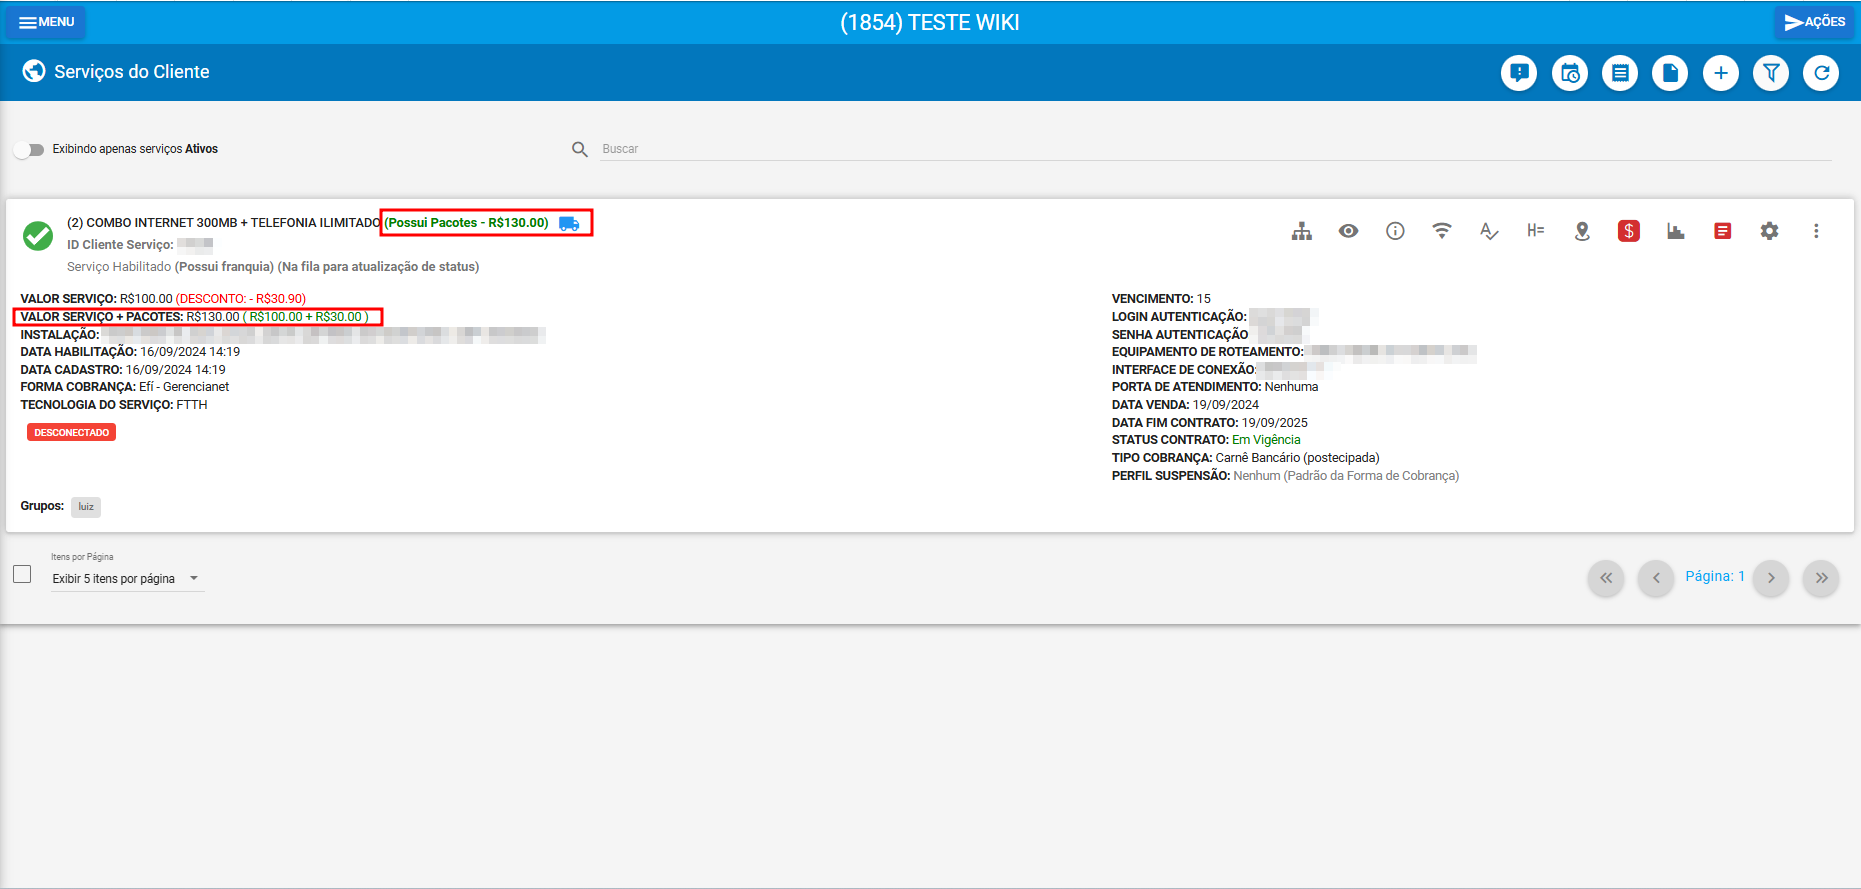Open the AÇÕES actions menu
1861x889 pixels.
1814,22
